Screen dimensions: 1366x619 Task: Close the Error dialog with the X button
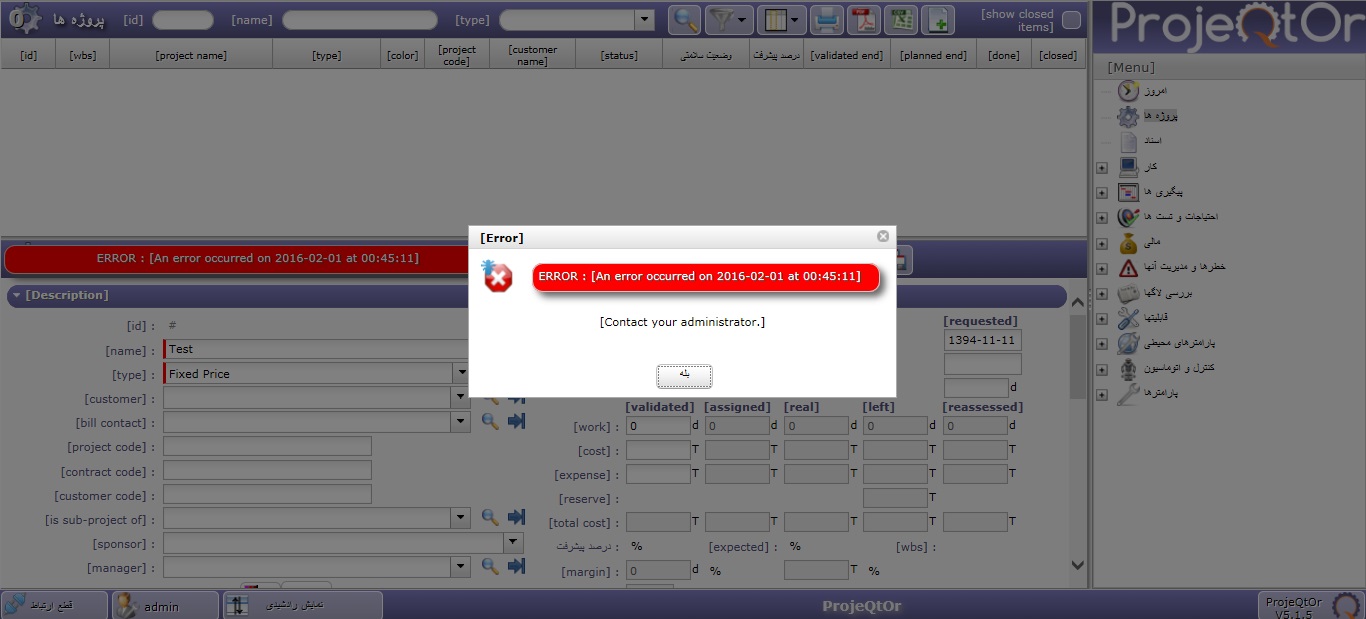click(x=883, y=236)
